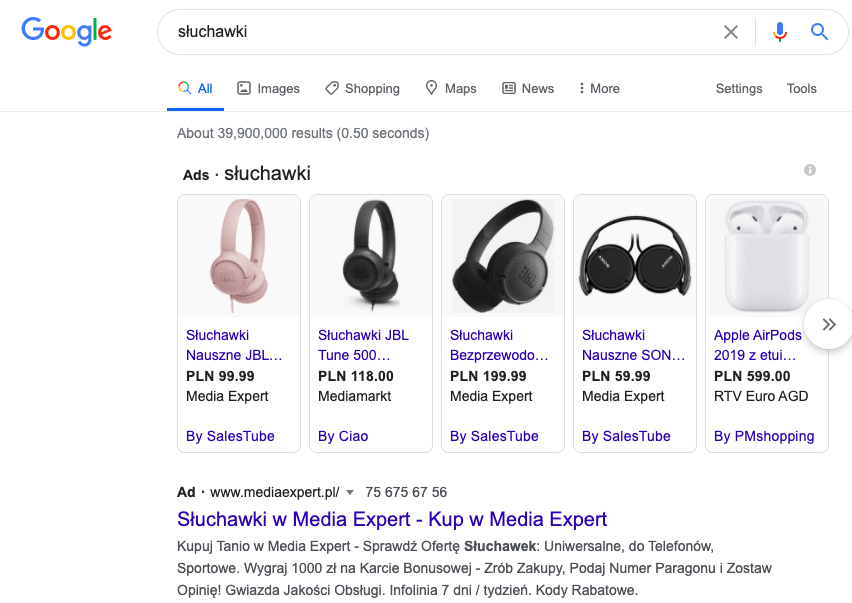This screenshot has height=603, width=852.
Task: Open Settings in the search bar
Action: tap(739, 89)
